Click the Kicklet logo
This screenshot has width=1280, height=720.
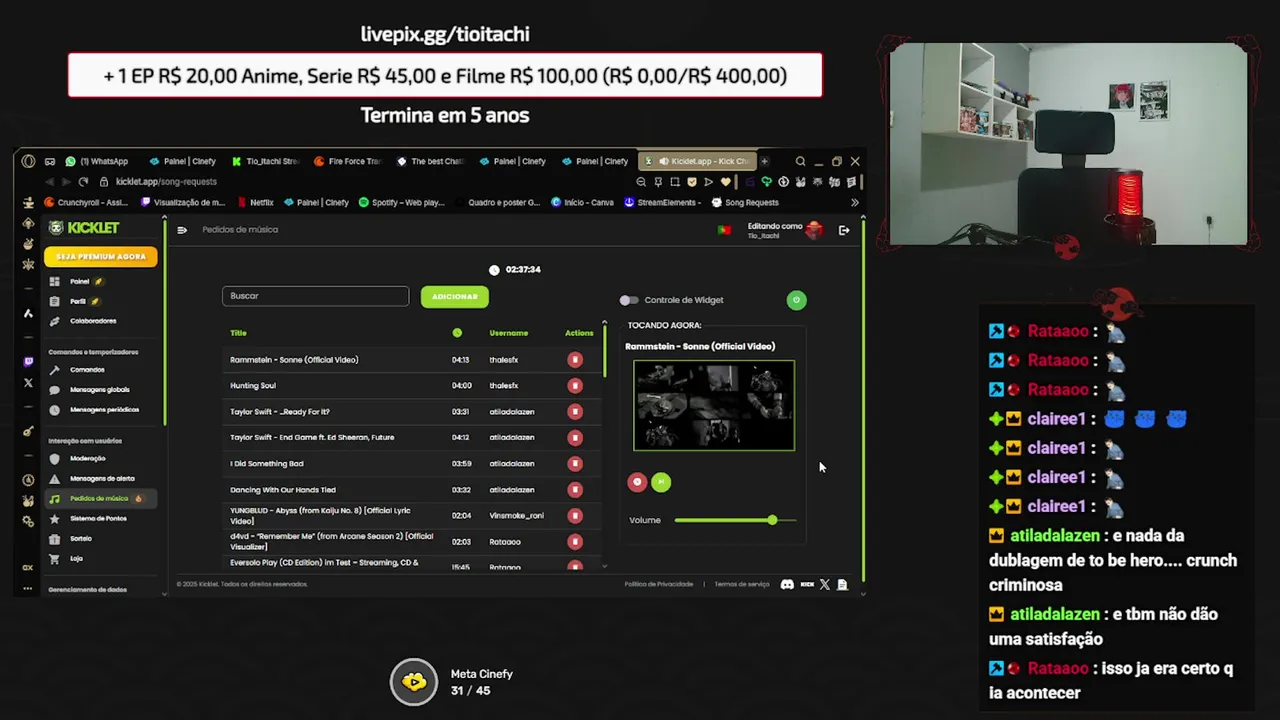tap(84, 228)
